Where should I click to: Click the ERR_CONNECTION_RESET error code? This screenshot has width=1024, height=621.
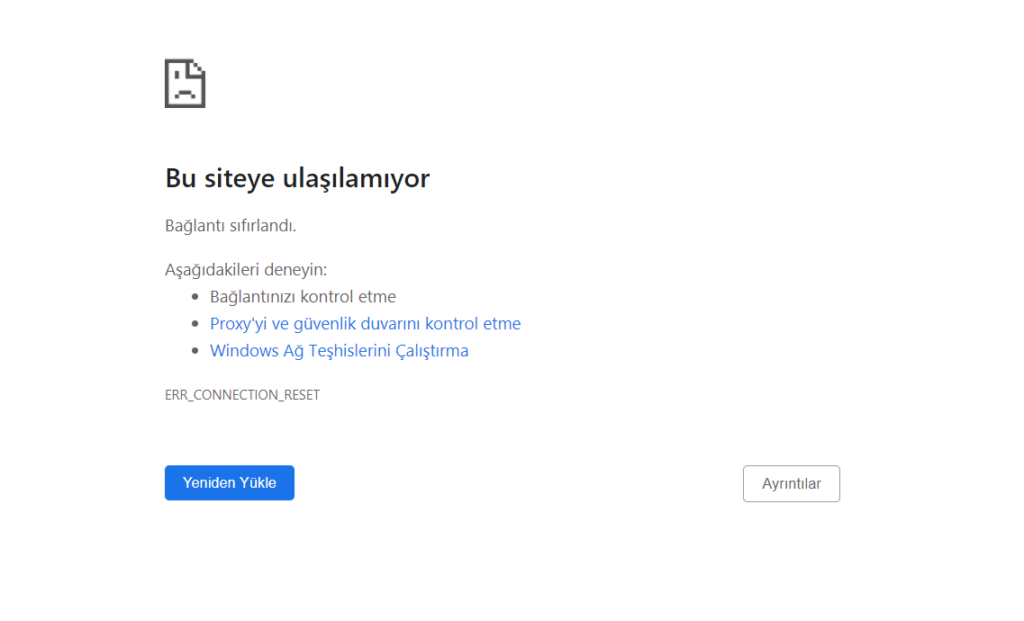tap(242, 395)
